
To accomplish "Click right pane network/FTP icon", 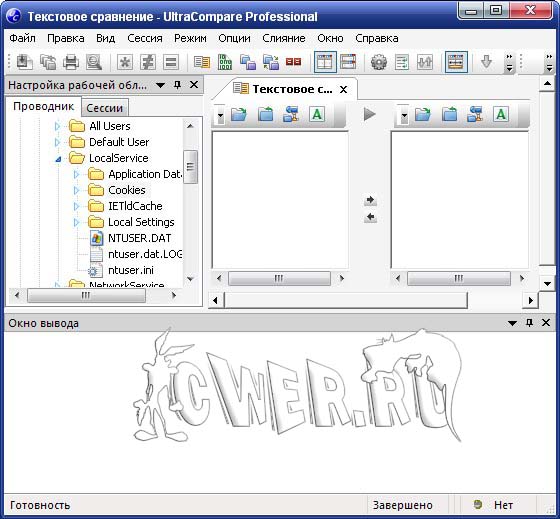I will pos(475,115).
